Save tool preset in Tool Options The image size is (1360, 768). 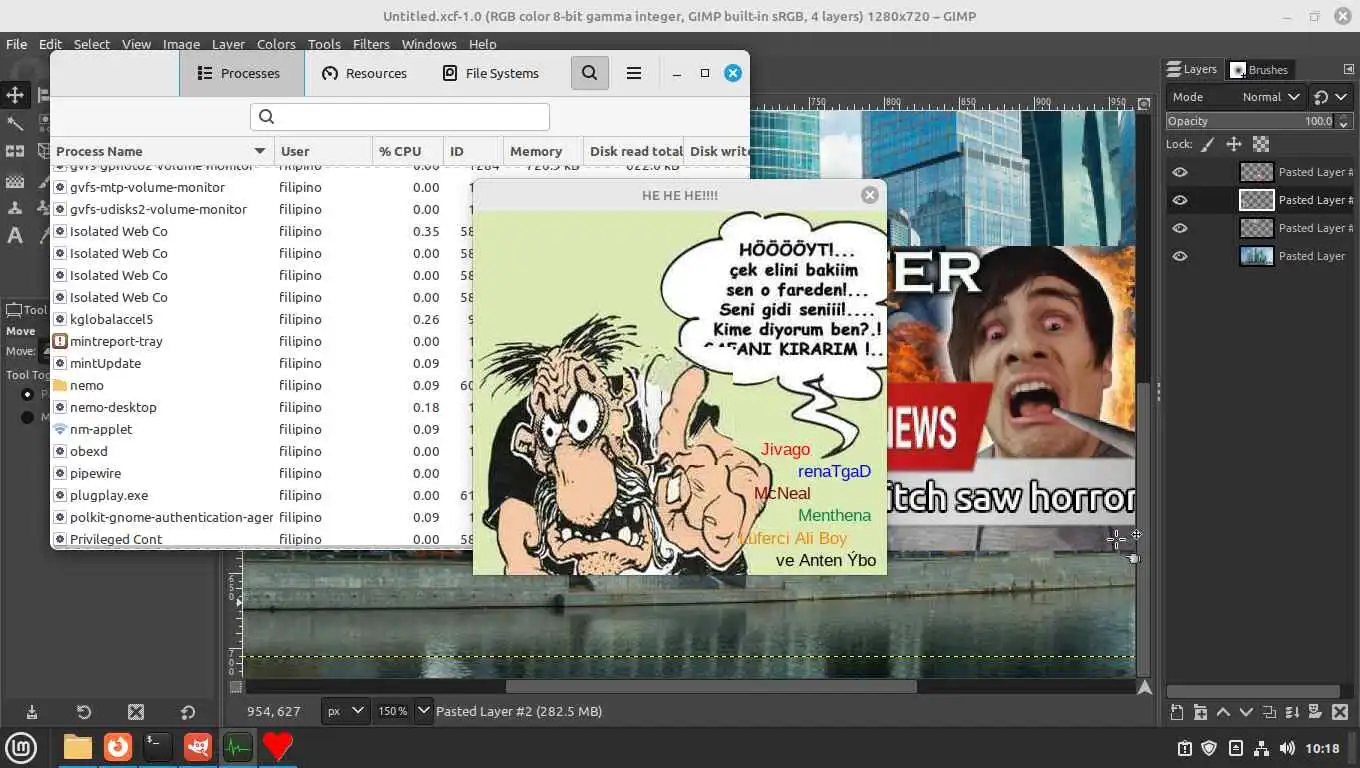[x=32, y=712]
